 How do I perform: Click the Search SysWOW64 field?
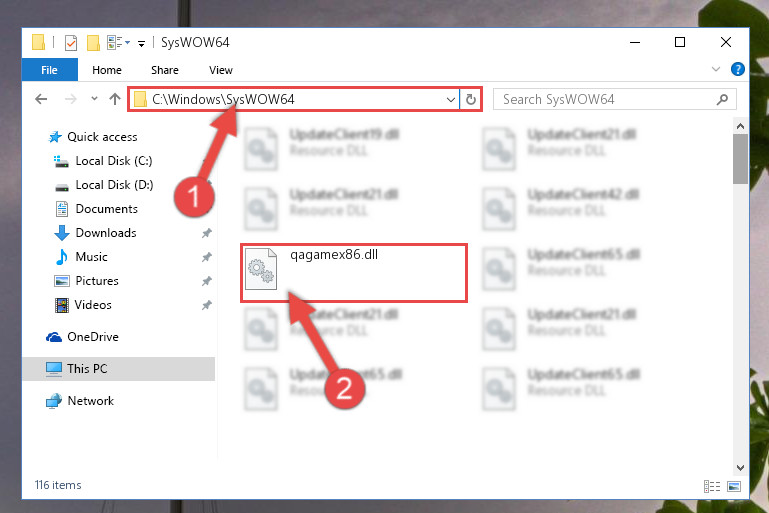(x=615, y=100)
